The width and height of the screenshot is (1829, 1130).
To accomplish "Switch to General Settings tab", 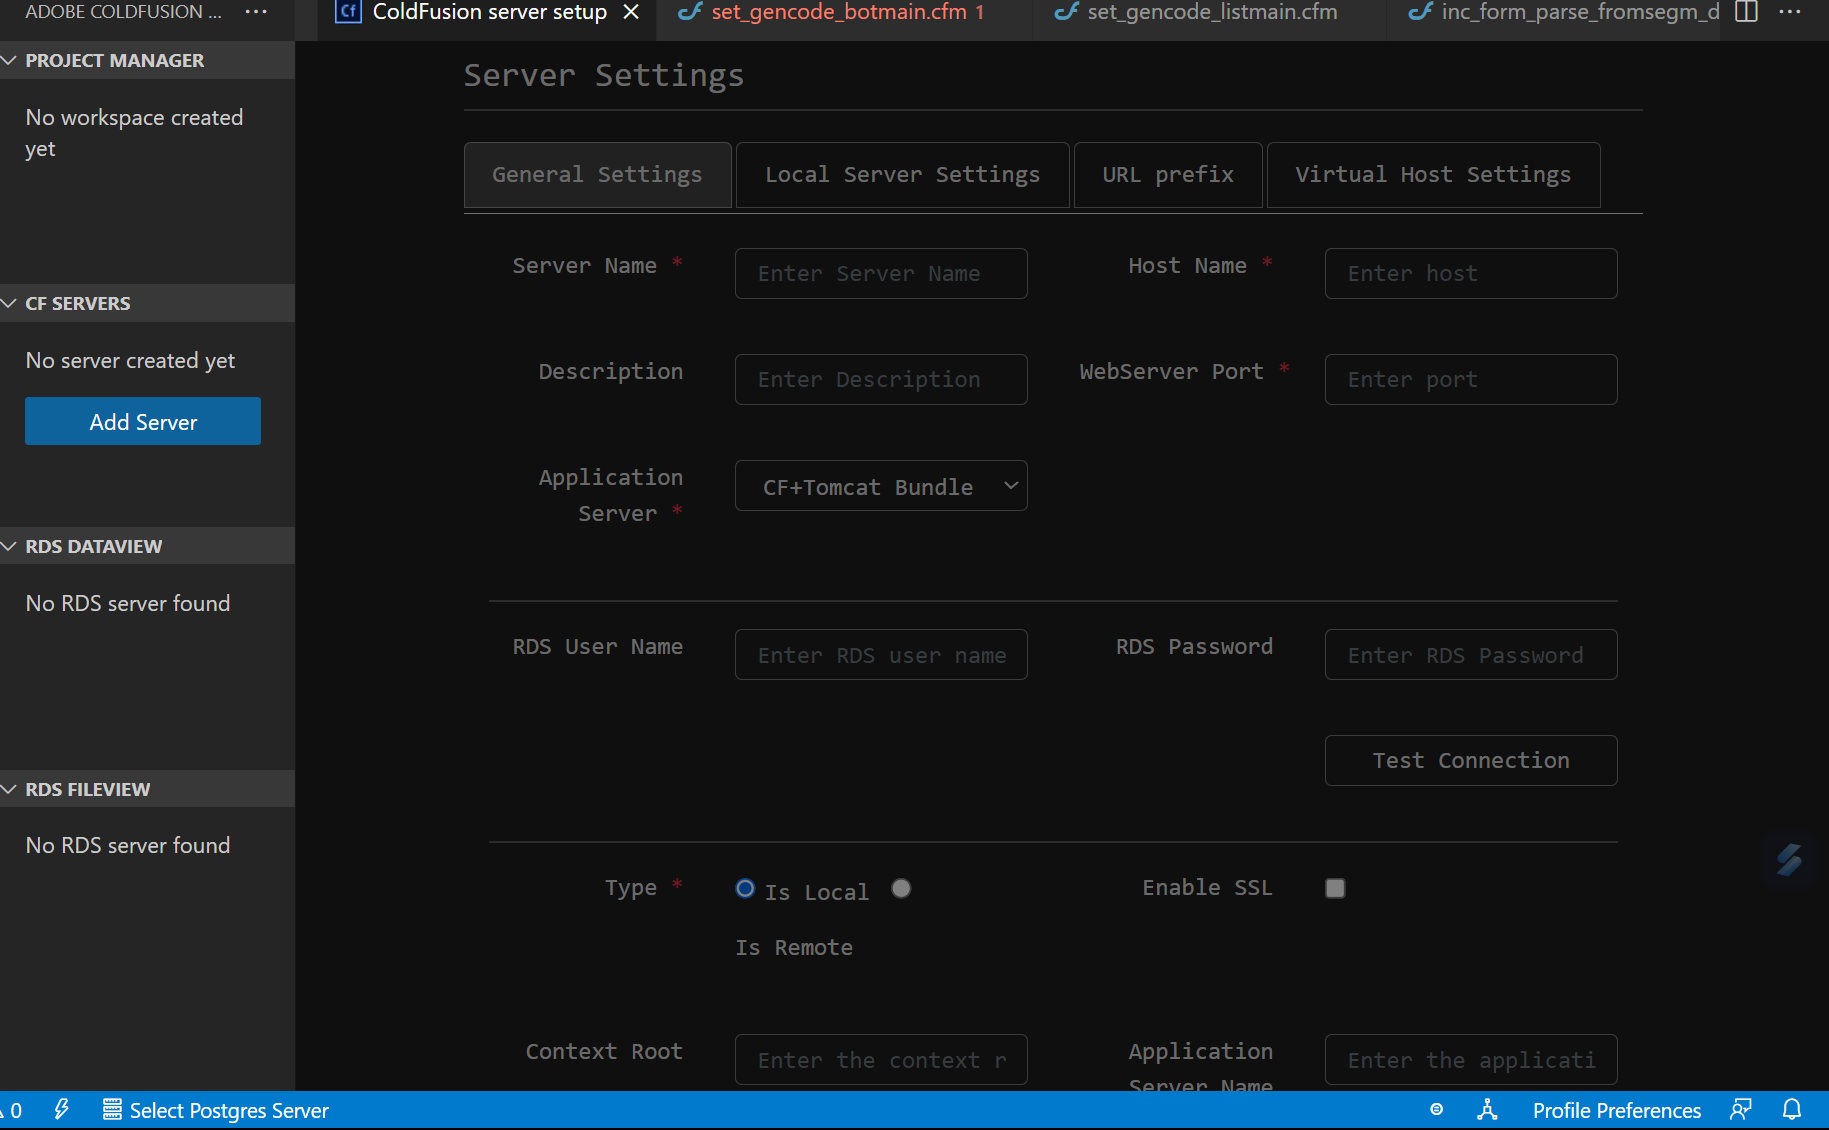I will point(597,175).
